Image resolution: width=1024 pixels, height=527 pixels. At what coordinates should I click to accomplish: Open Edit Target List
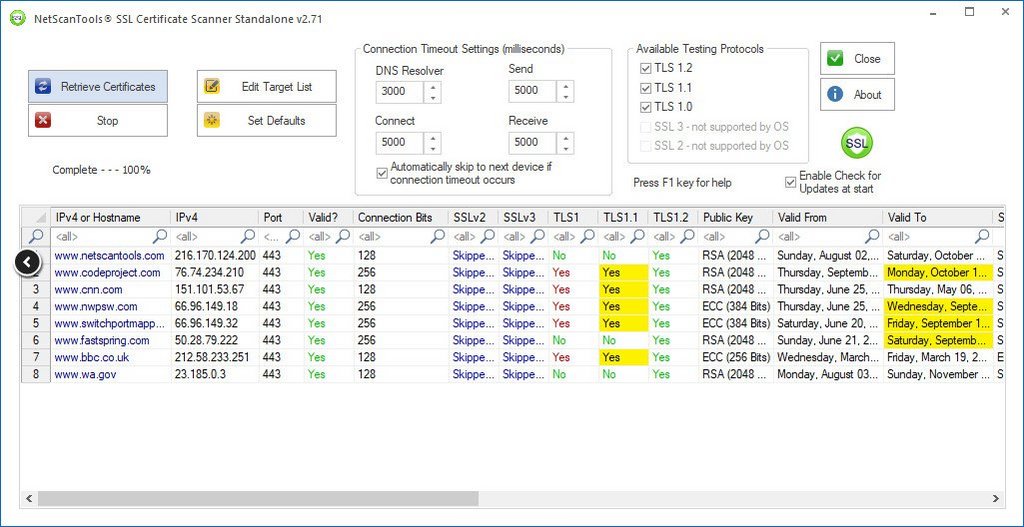[x=266, y=86]
